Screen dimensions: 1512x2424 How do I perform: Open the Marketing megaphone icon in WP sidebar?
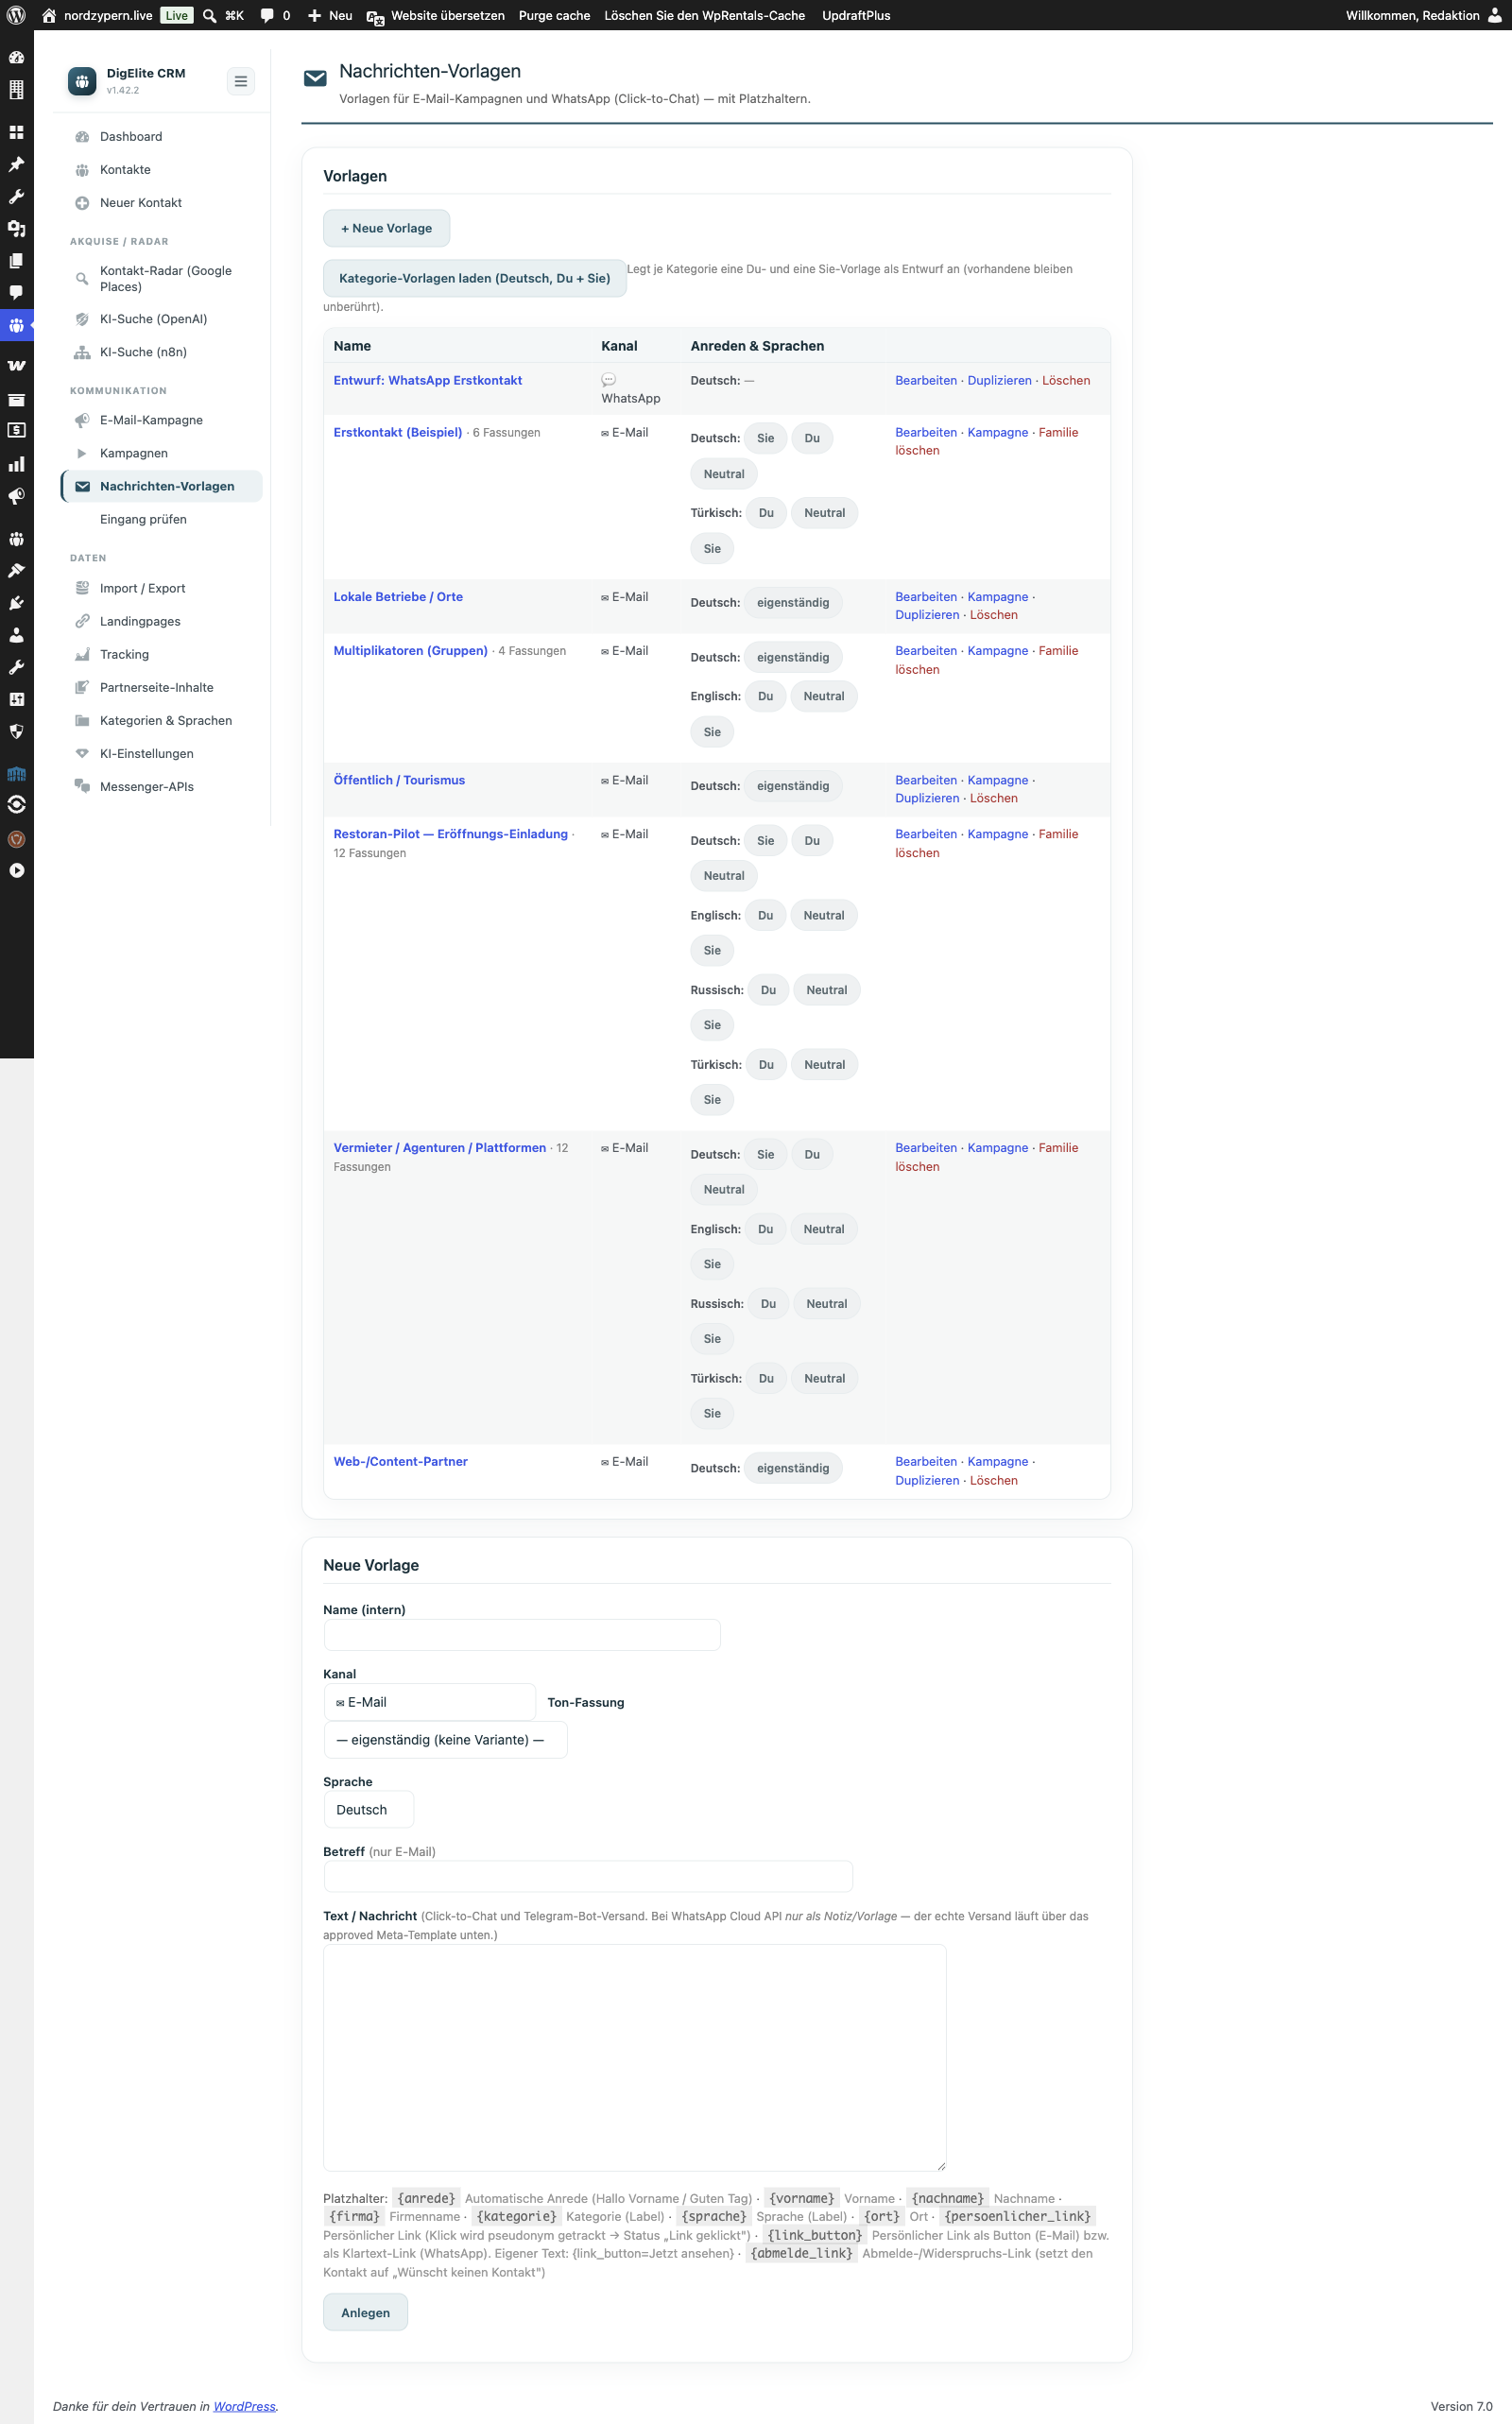(x=16, y=496)
